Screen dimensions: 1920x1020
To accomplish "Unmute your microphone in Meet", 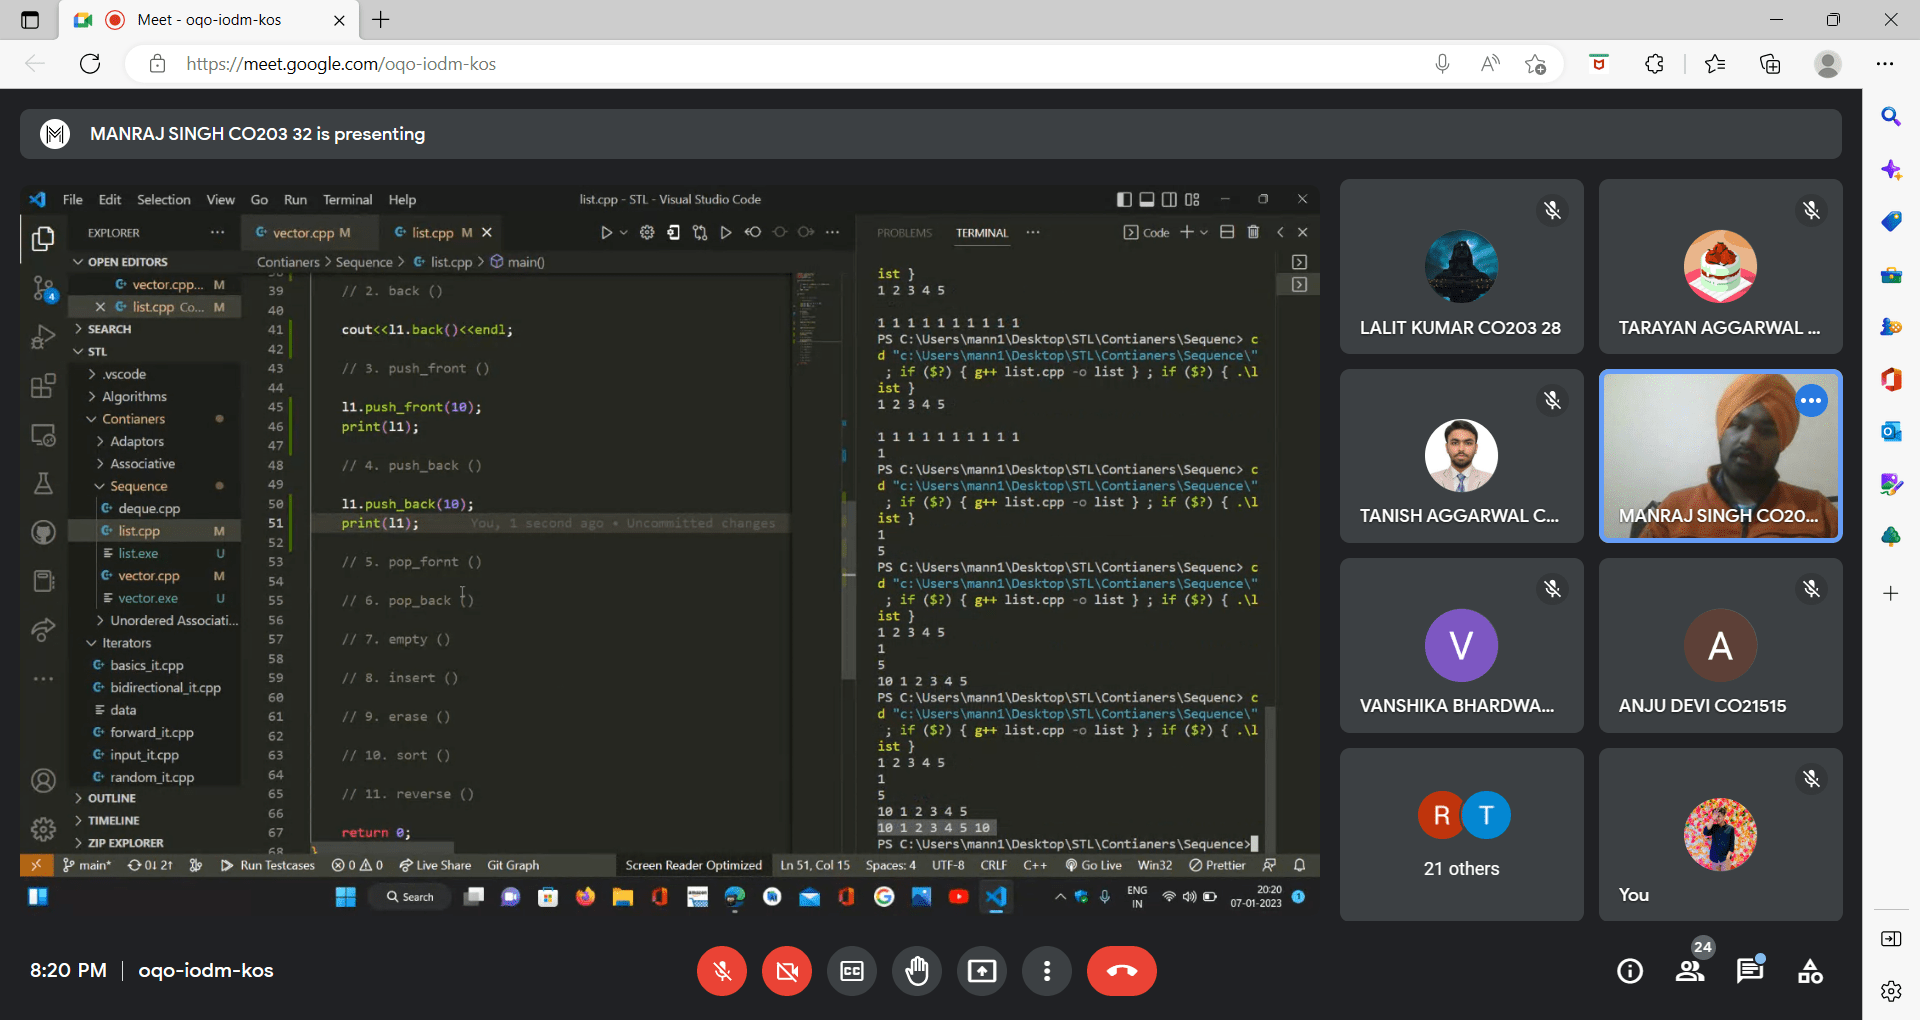I will tap(722, 970).
